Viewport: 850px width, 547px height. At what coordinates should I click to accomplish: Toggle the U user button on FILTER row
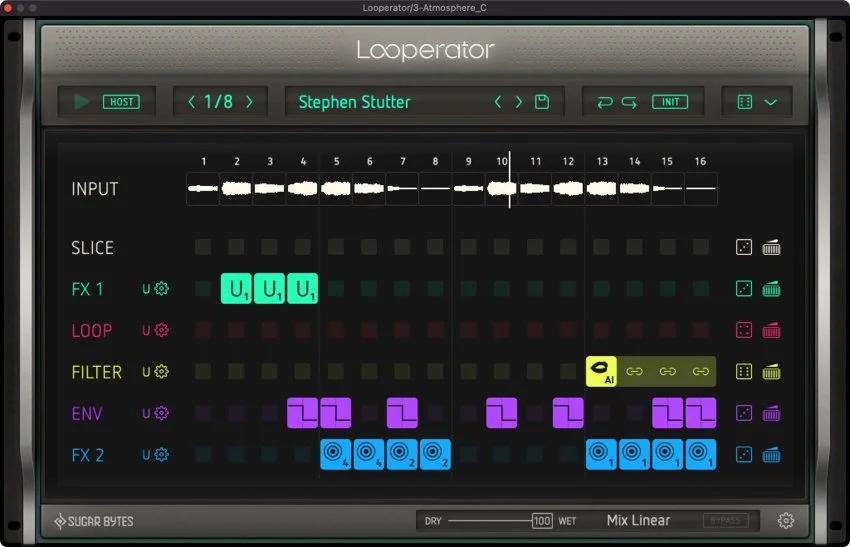point(146,372)
